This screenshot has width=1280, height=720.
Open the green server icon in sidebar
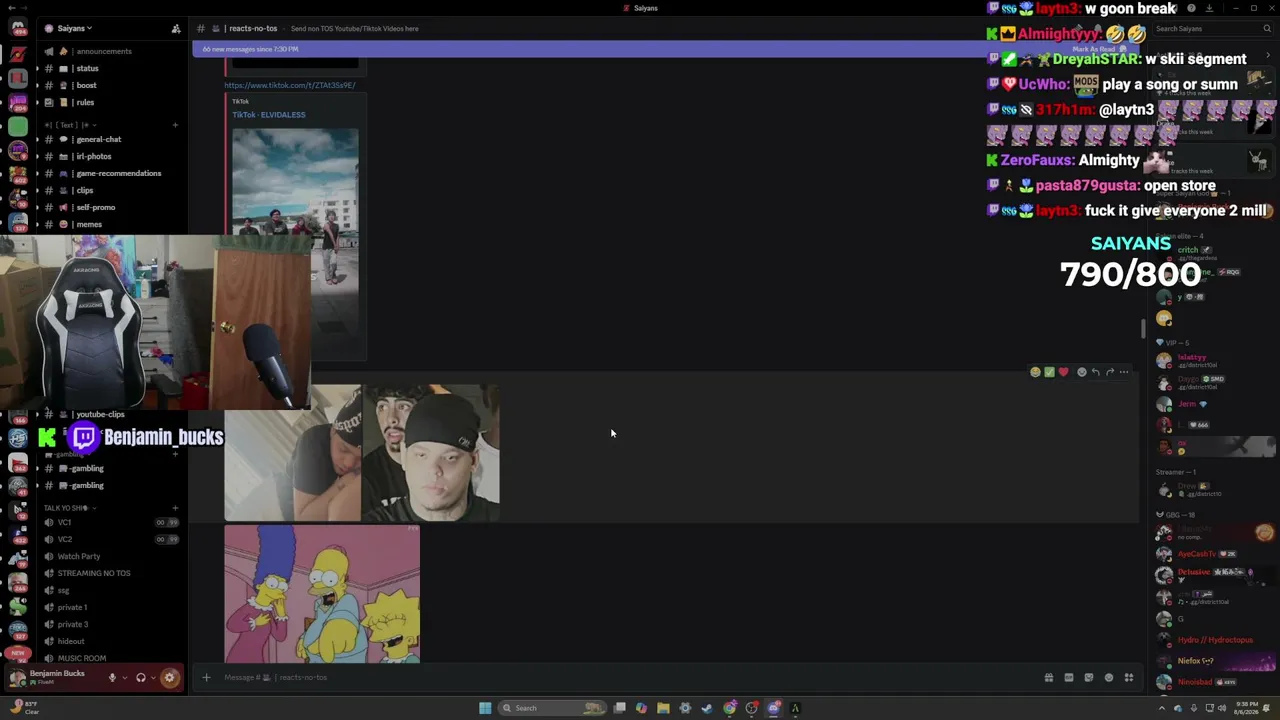18,126
